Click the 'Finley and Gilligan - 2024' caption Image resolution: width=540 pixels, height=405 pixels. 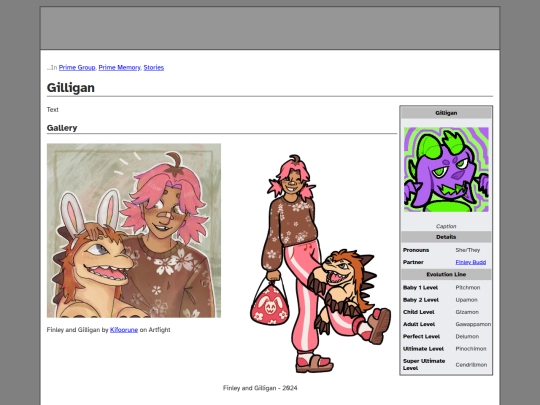260,388
